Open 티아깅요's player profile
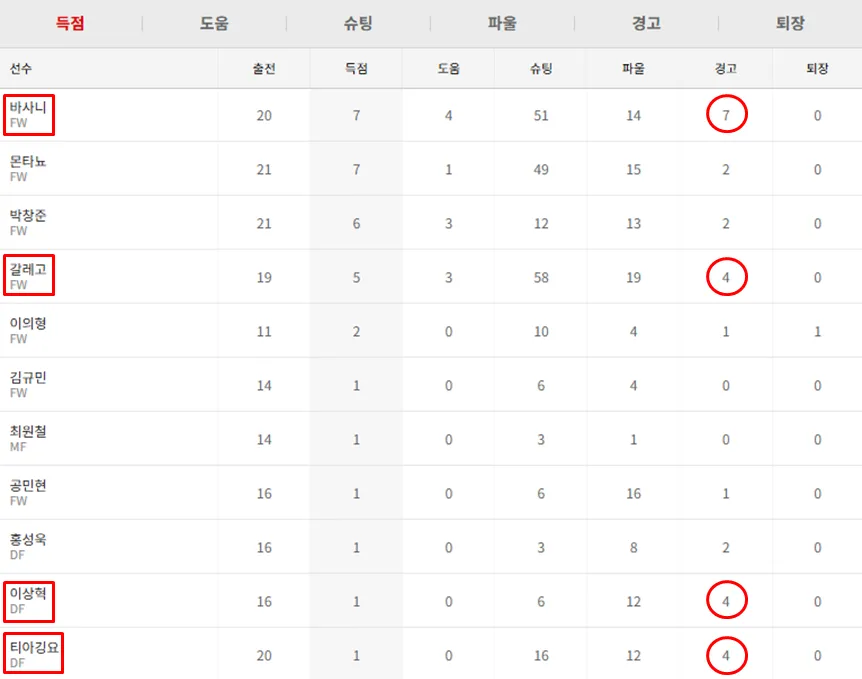This screenshot has height=679, width=862. point(35,648)
